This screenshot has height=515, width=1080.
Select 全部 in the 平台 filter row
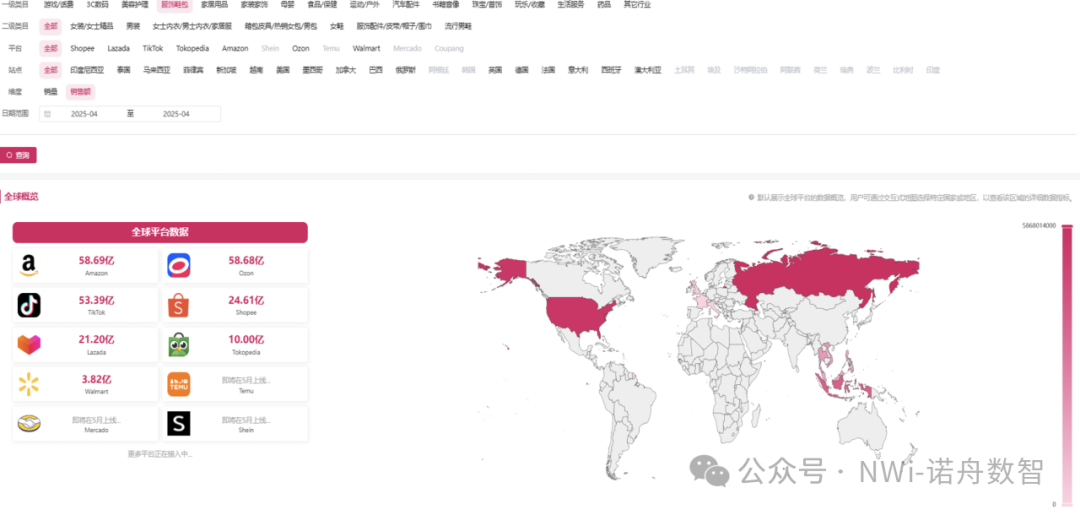(50, 48)
